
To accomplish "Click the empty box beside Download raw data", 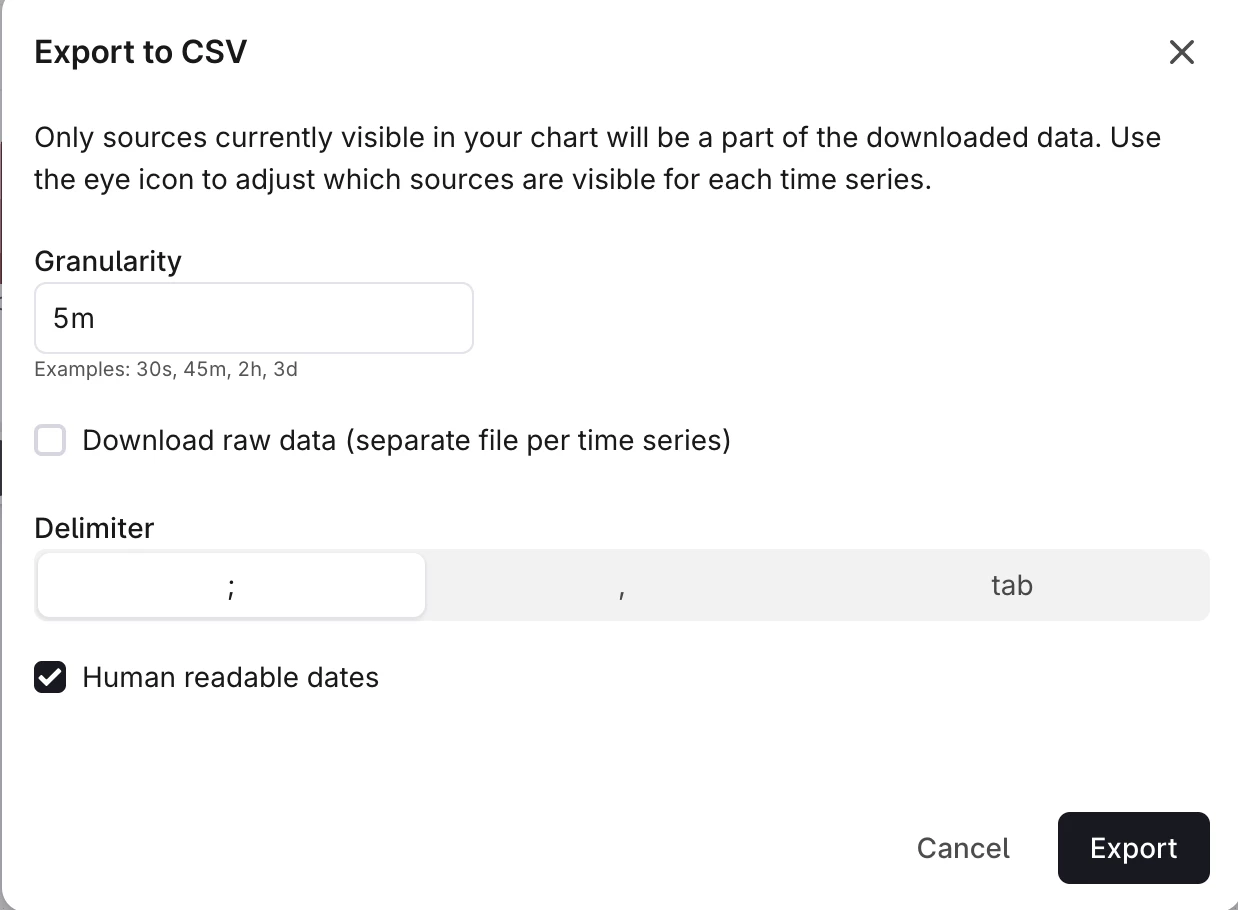I will pos(50,440).
